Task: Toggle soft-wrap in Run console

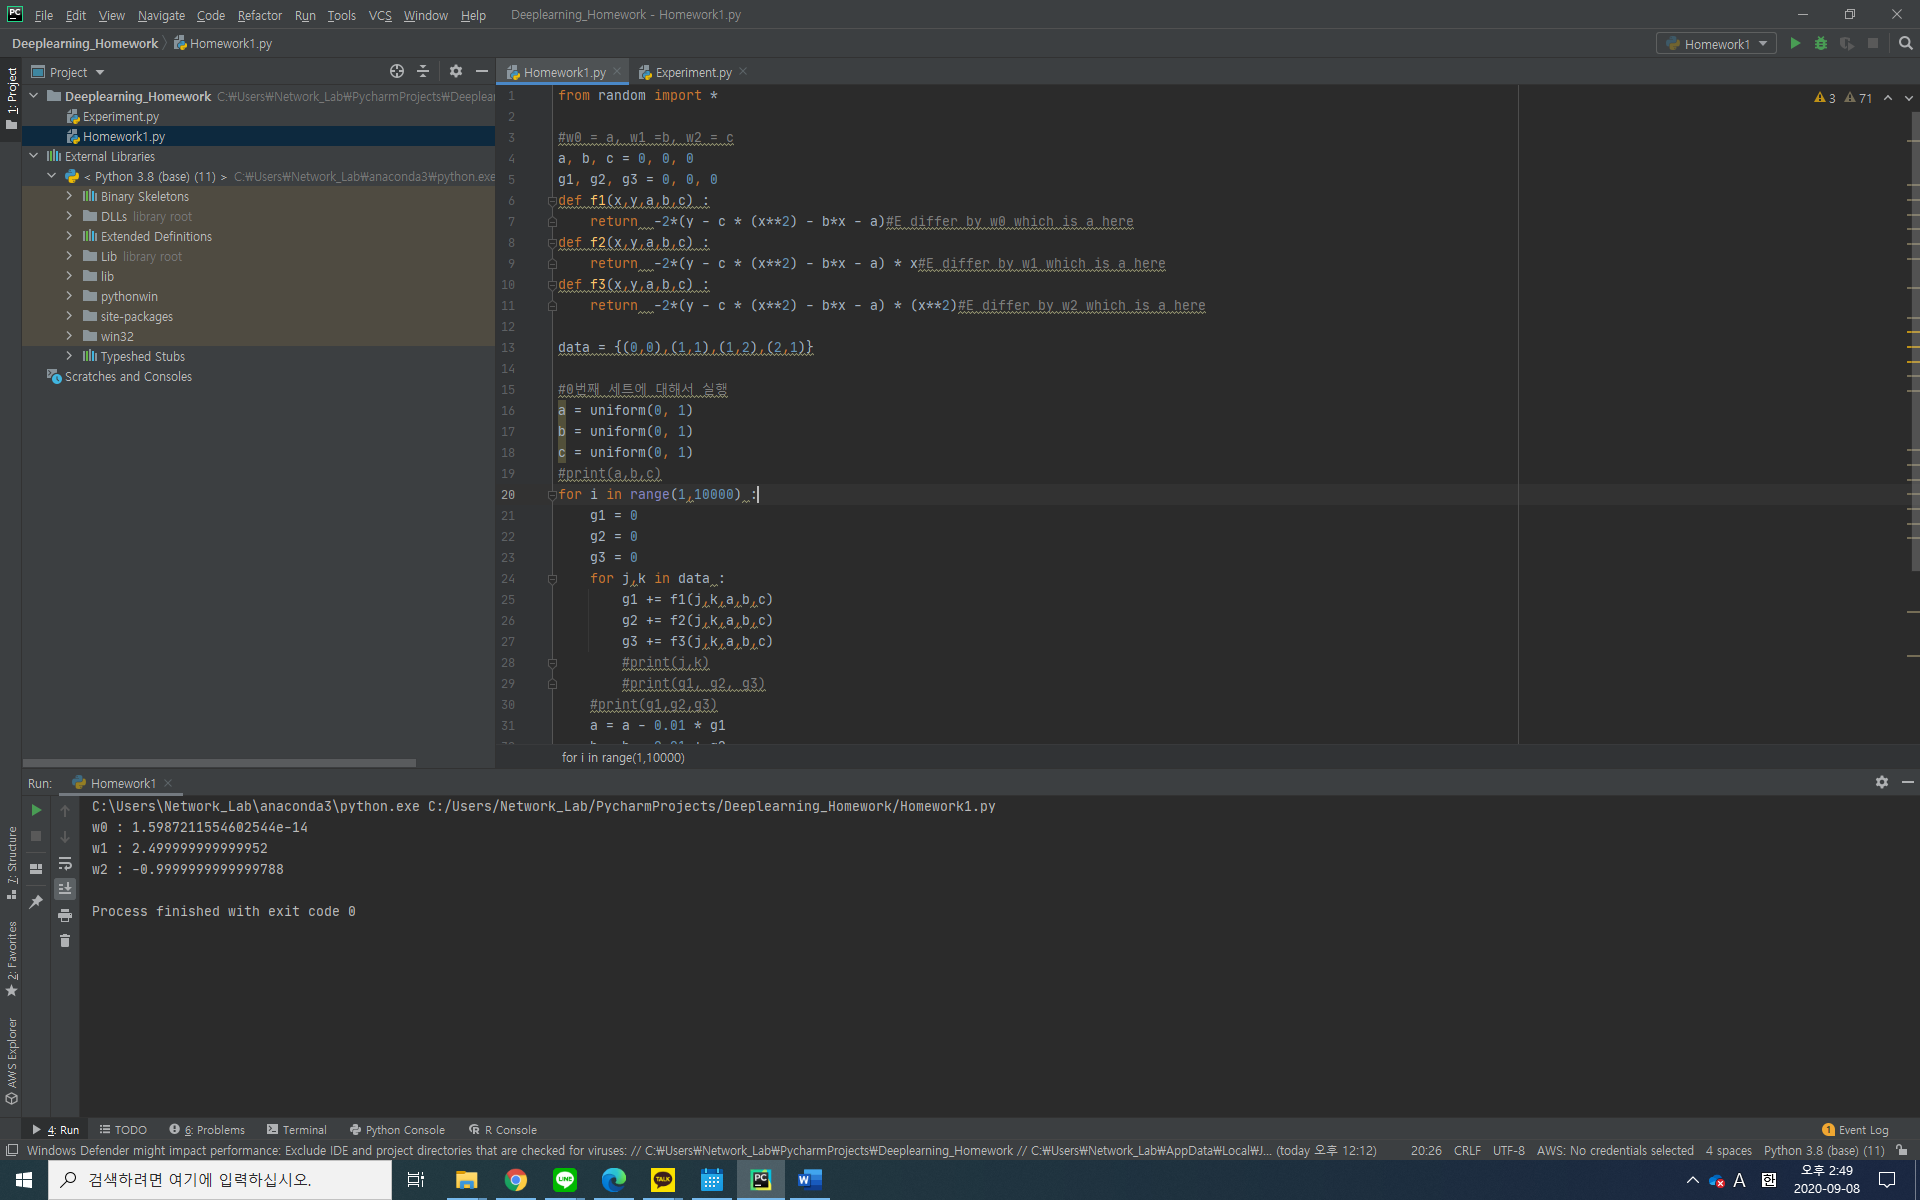Action: pos(65,863)
